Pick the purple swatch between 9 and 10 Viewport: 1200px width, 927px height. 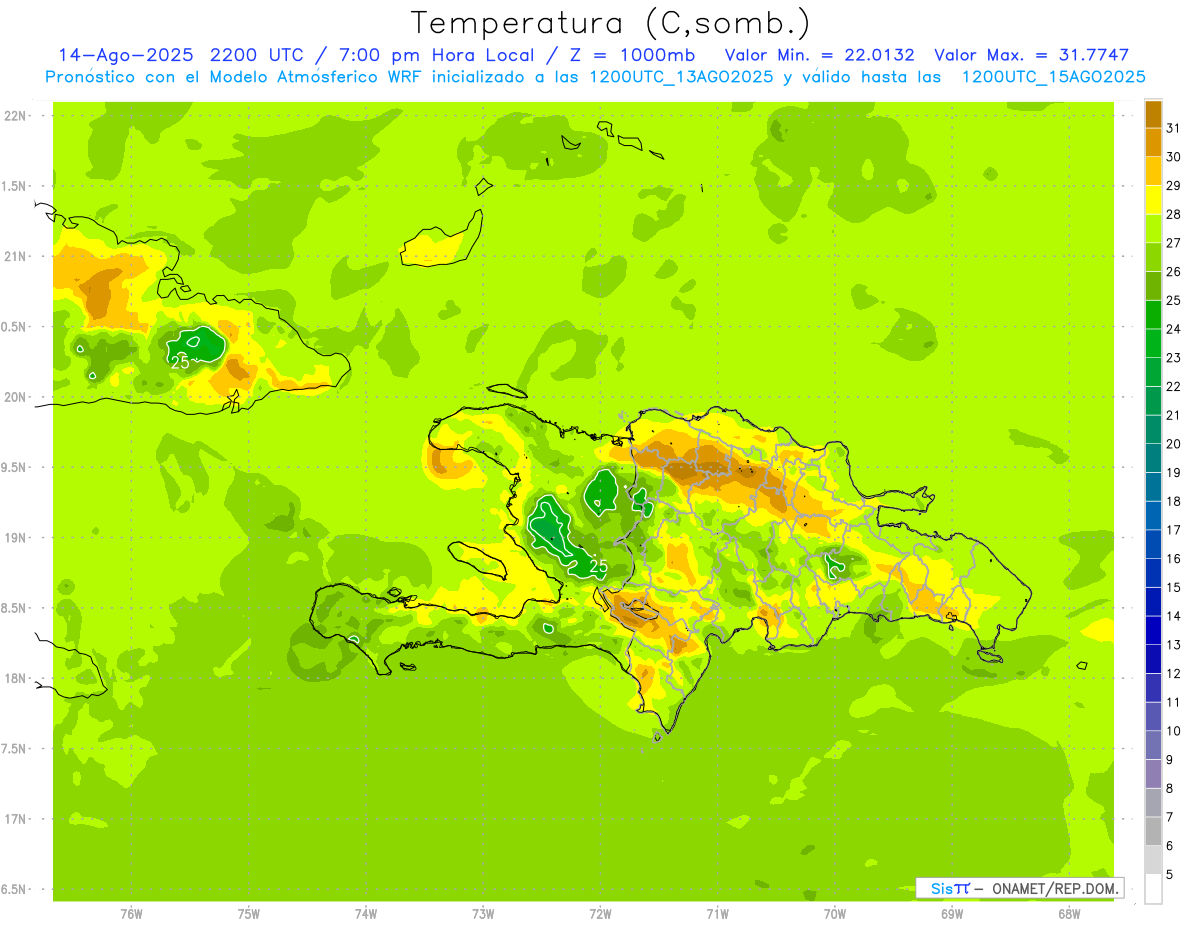pos(1154,745)
